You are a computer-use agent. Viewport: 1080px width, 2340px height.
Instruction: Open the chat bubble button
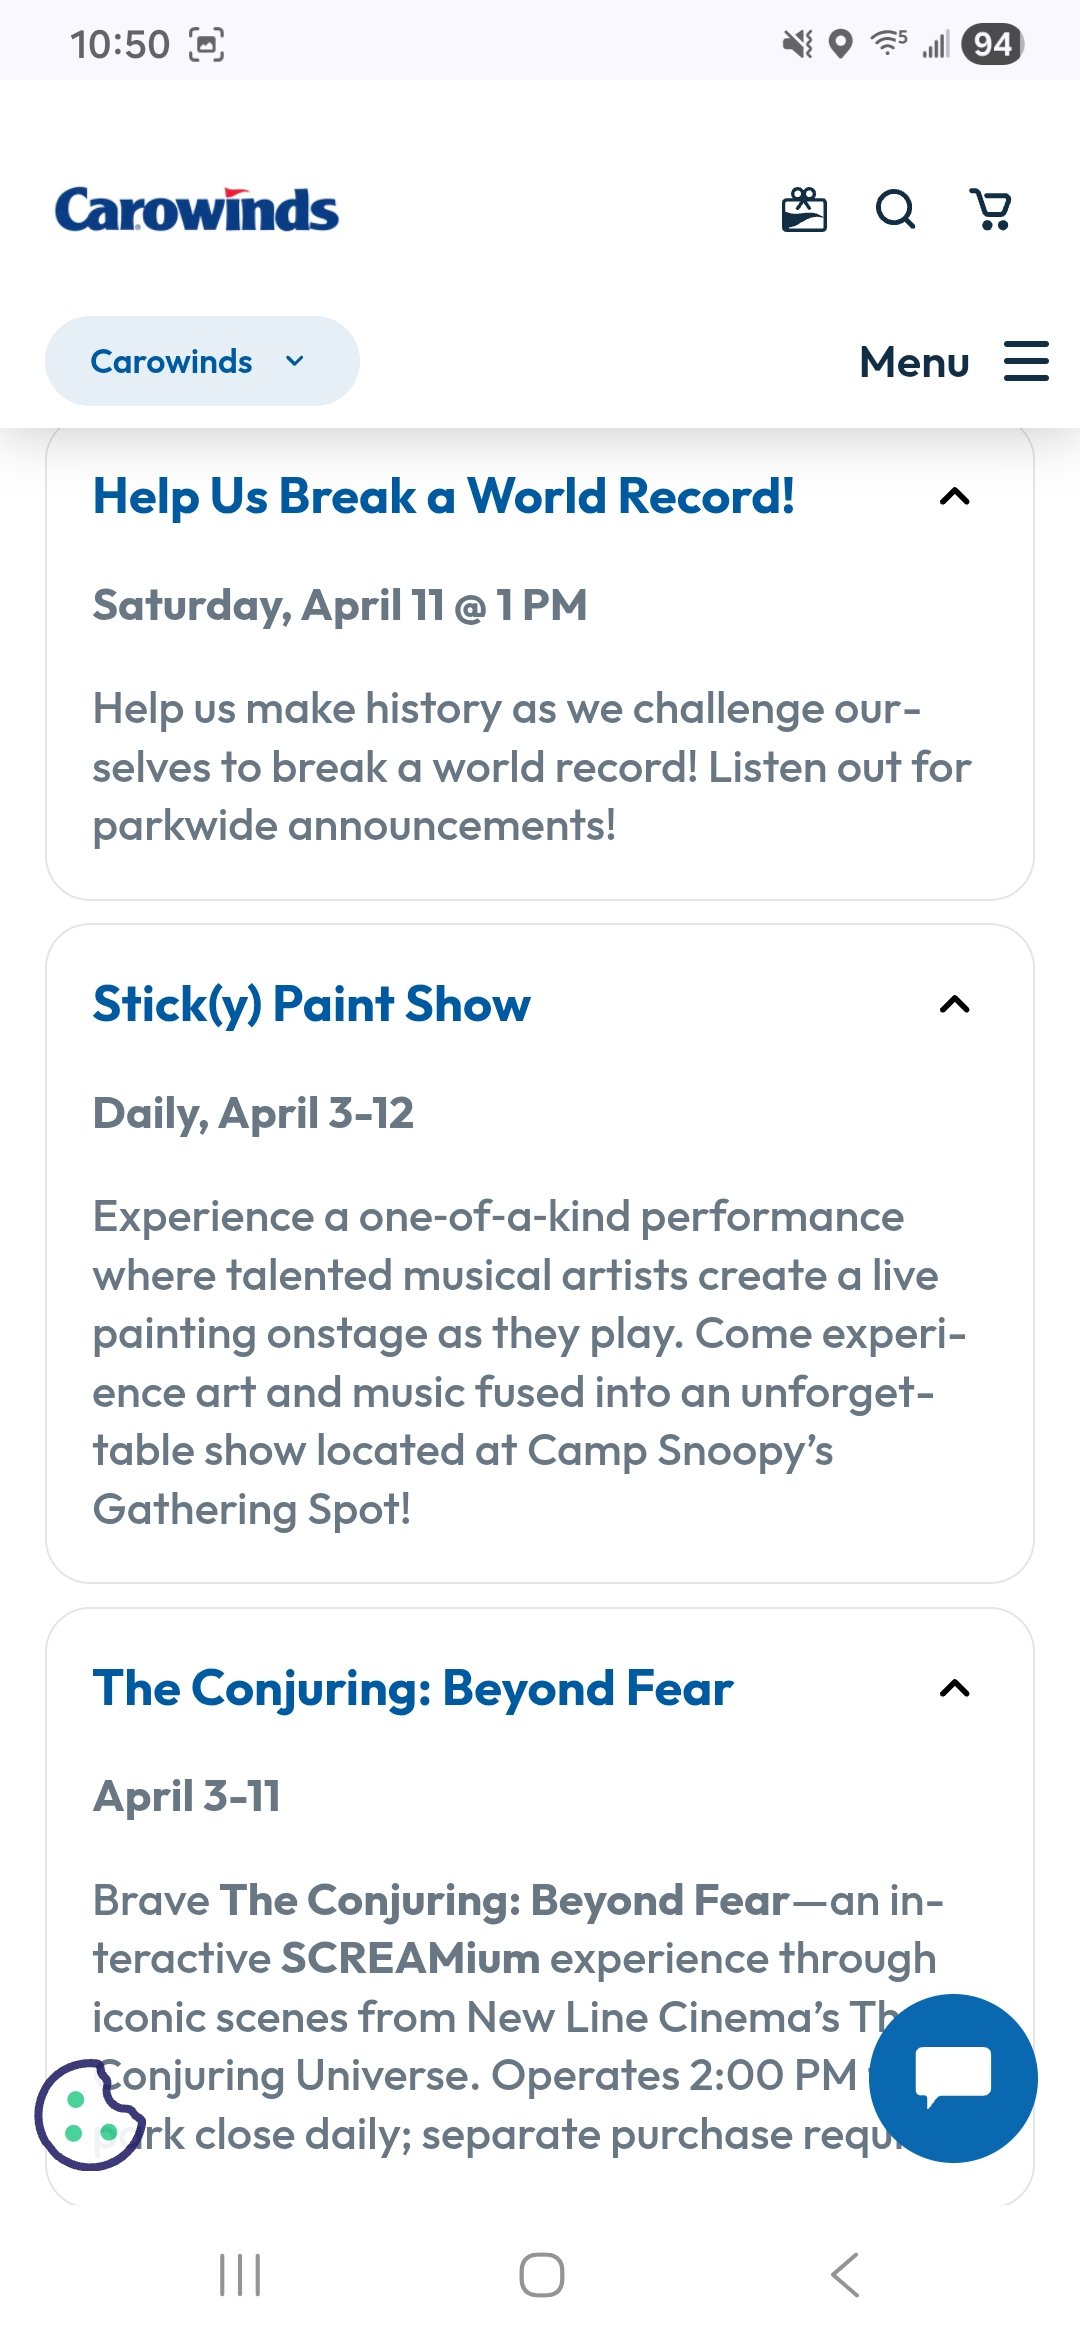[x=953, y=2078]
